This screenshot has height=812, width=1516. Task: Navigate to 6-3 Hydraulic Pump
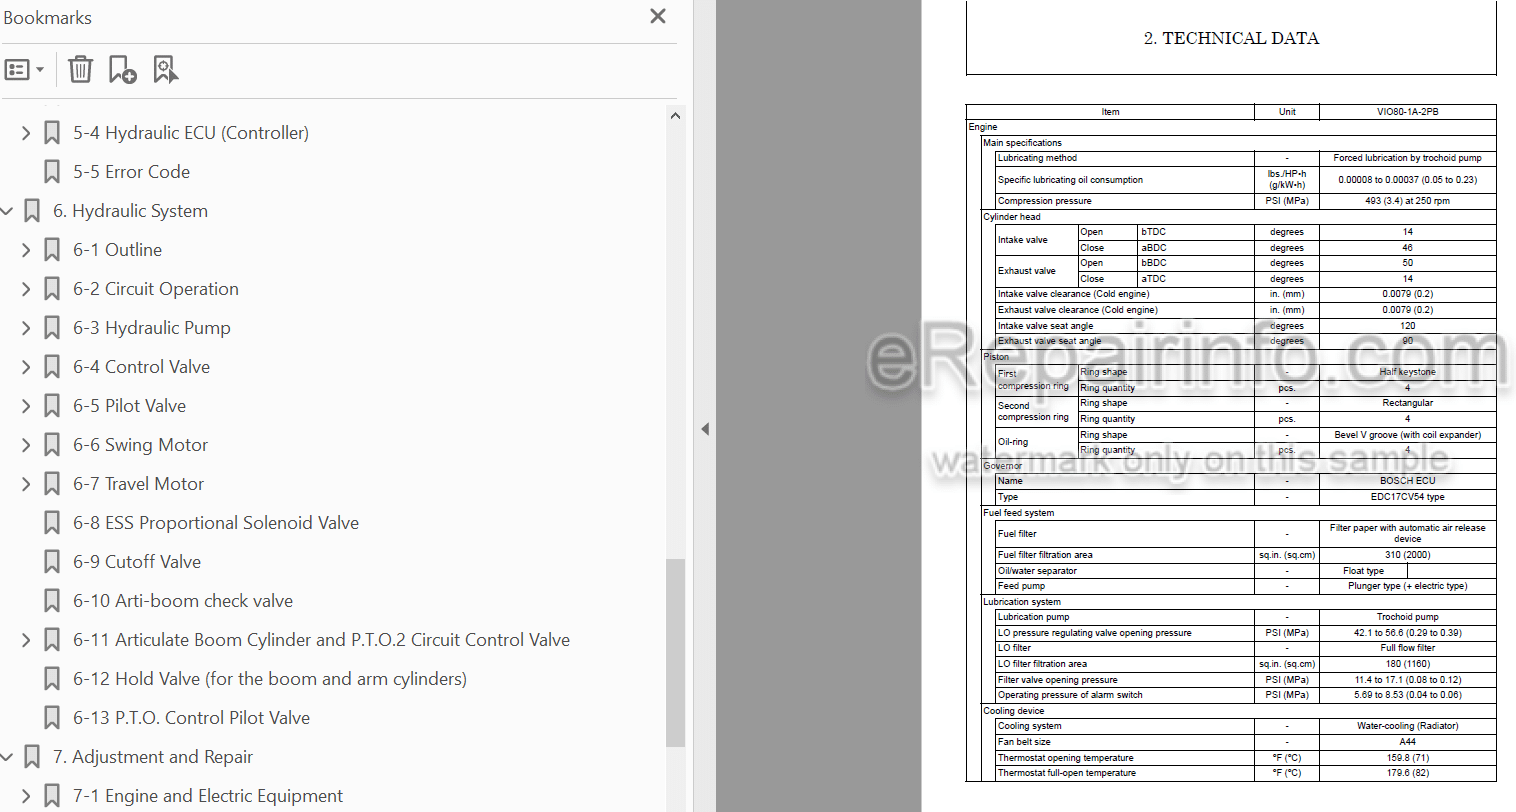[x=152, y=328]
